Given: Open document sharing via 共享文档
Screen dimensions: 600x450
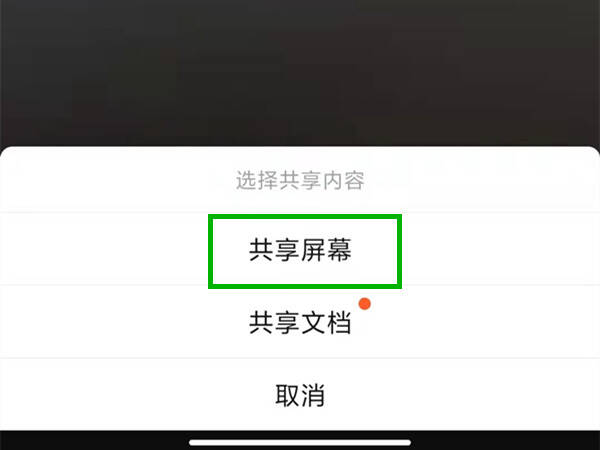Looking at the screenshot, I should (300, 322).
